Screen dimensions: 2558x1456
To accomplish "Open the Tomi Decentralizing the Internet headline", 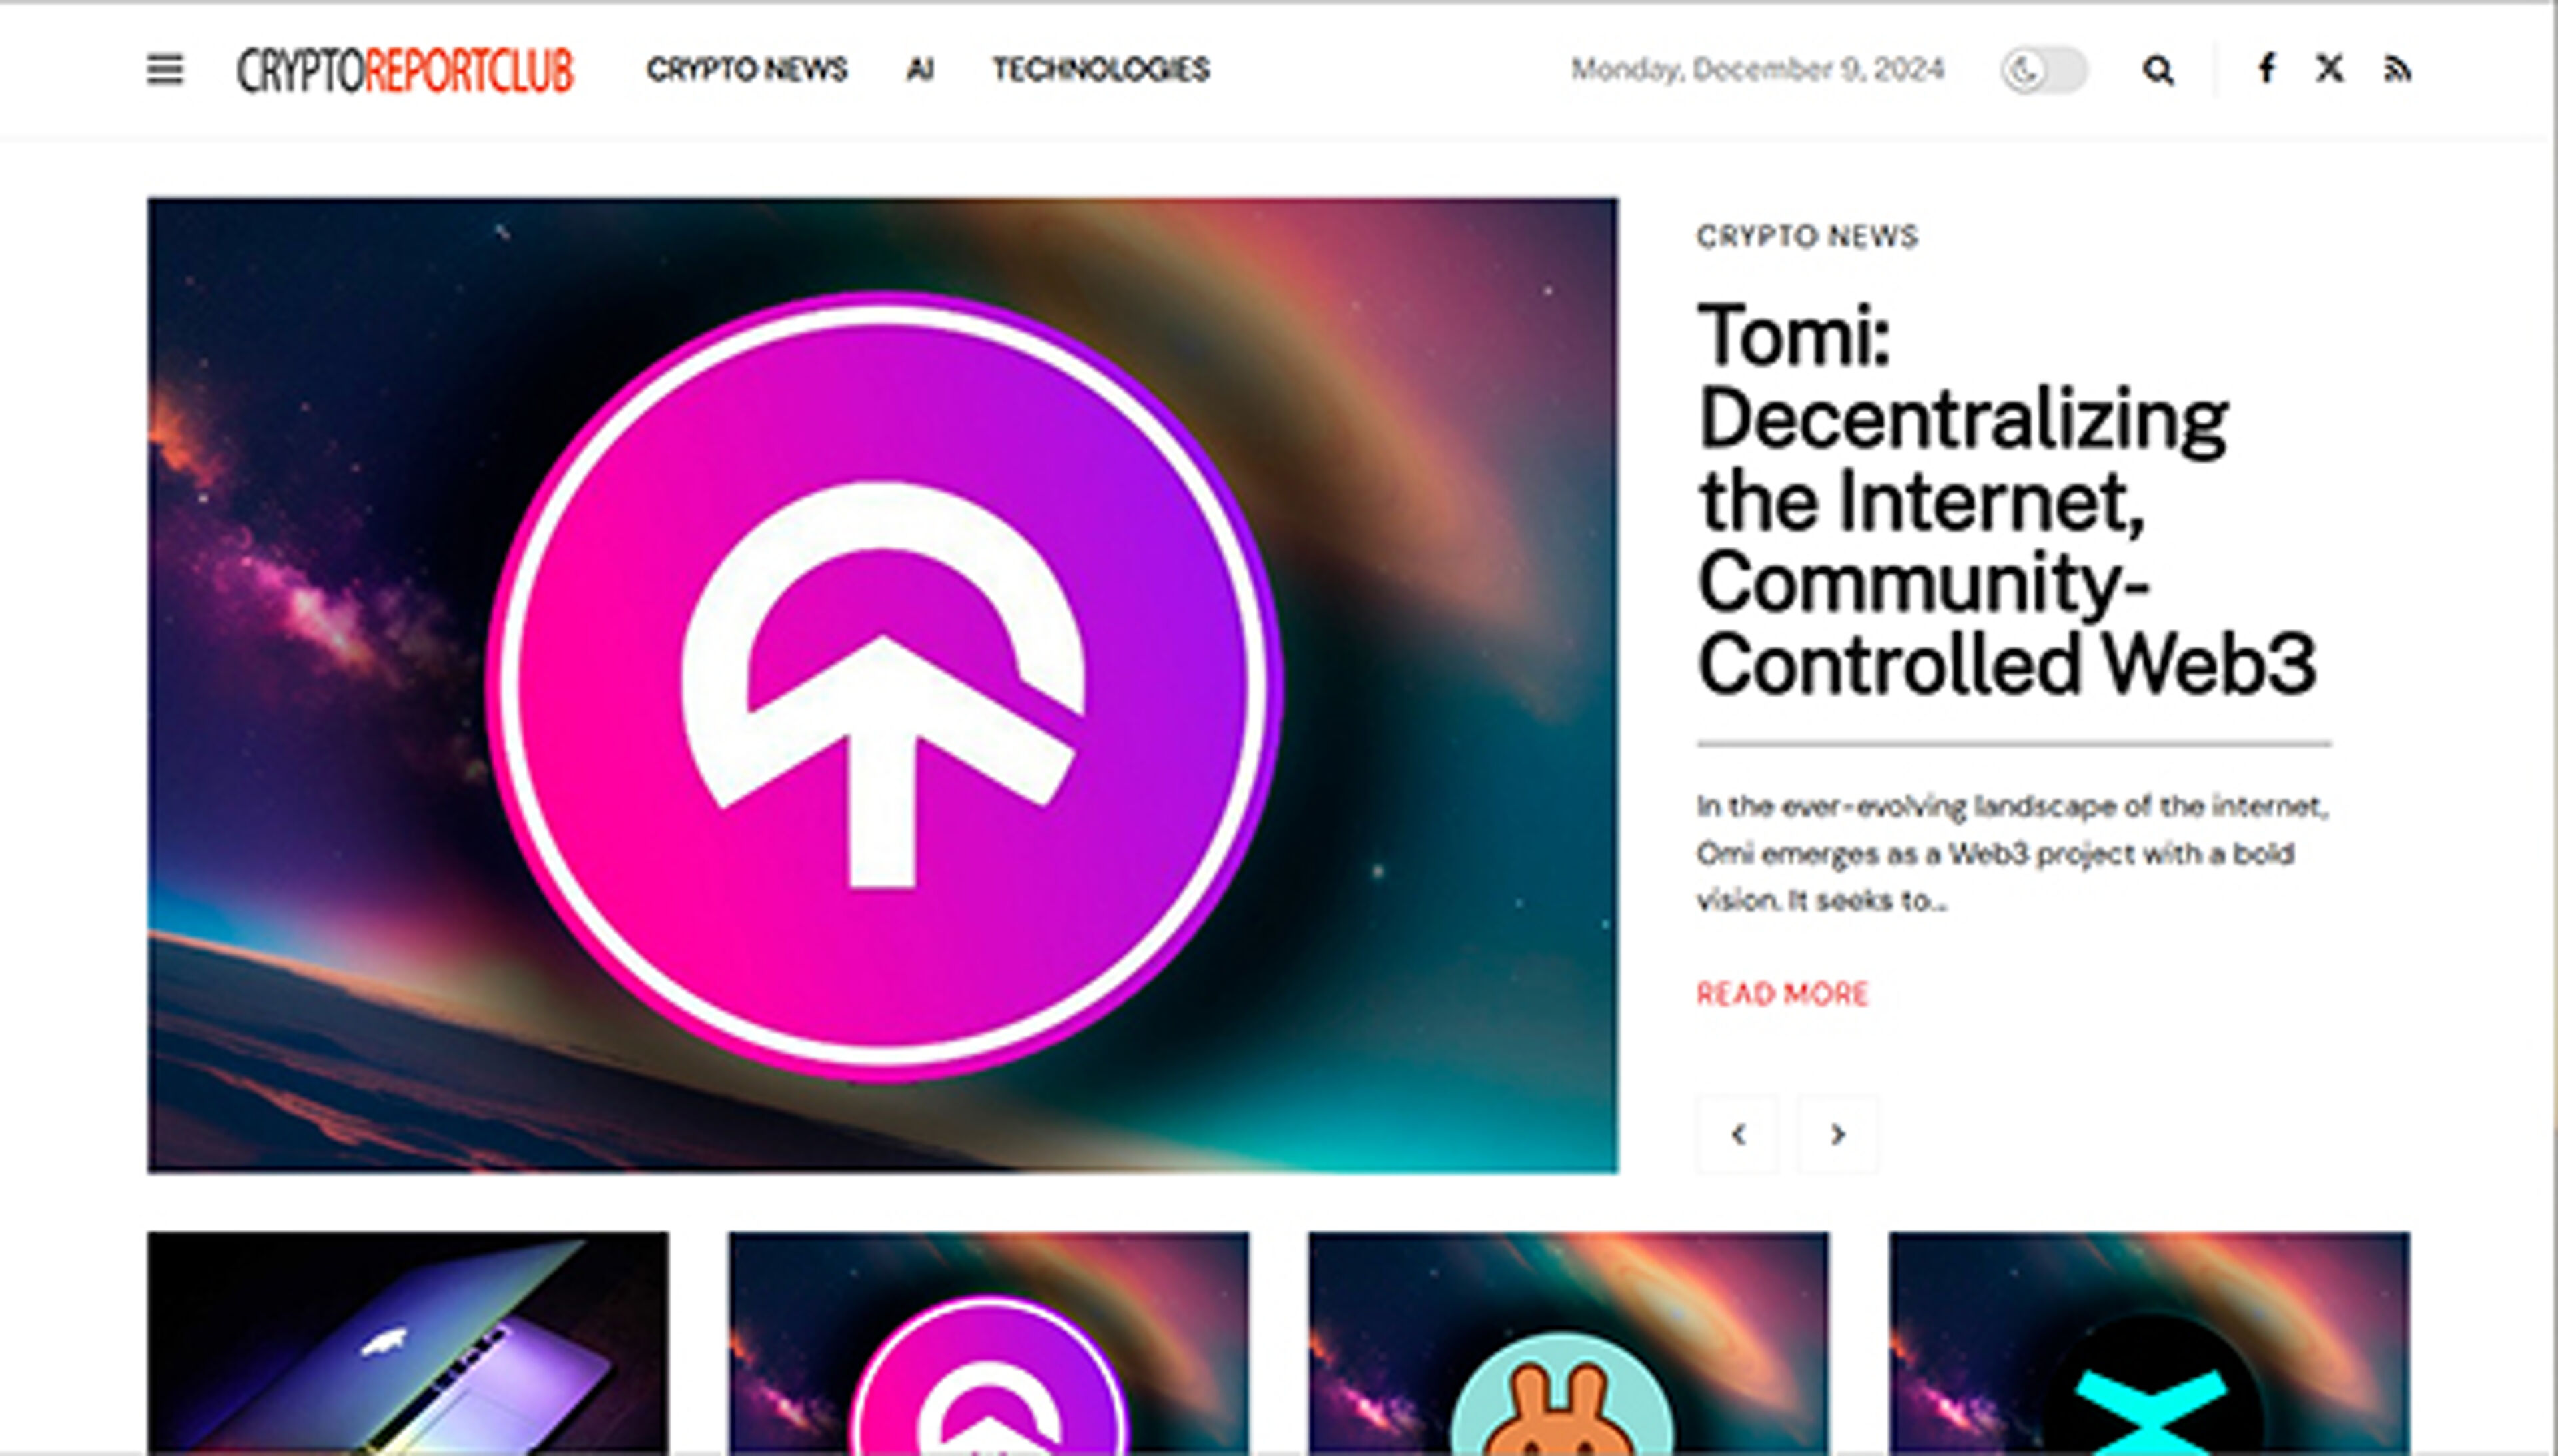I will [2006, 499].
